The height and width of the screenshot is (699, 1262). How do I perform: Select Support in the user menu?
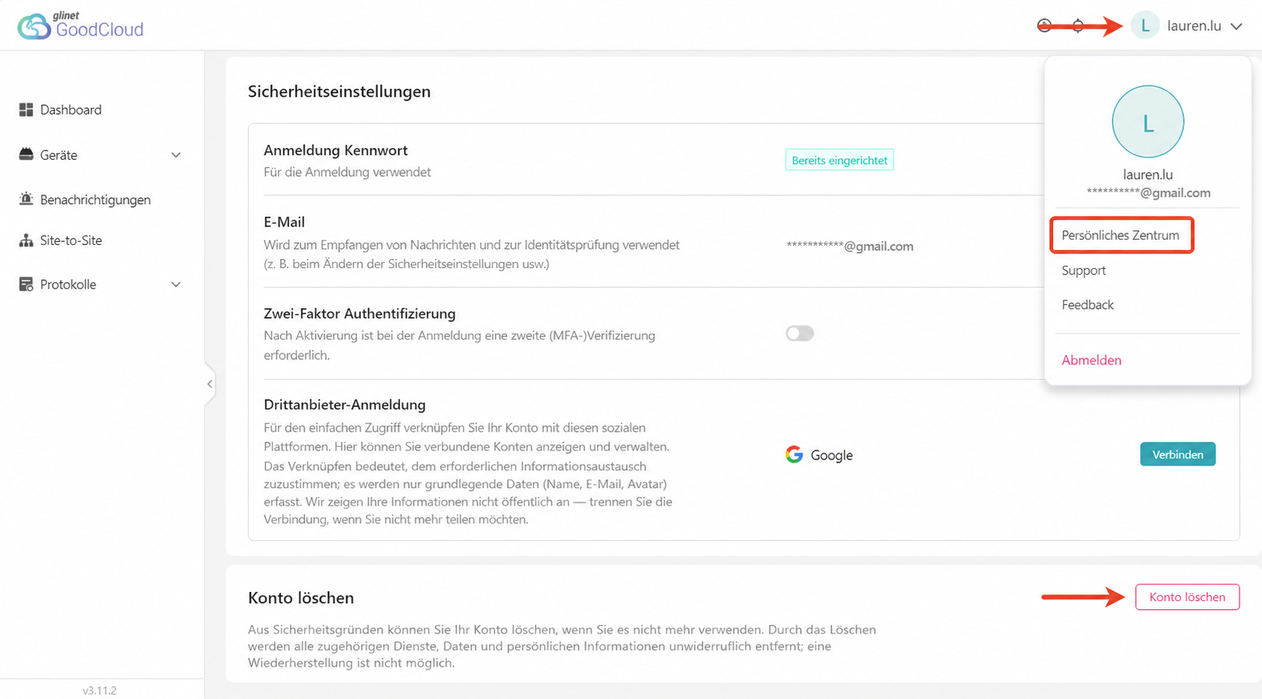[x=1084, y=271]
